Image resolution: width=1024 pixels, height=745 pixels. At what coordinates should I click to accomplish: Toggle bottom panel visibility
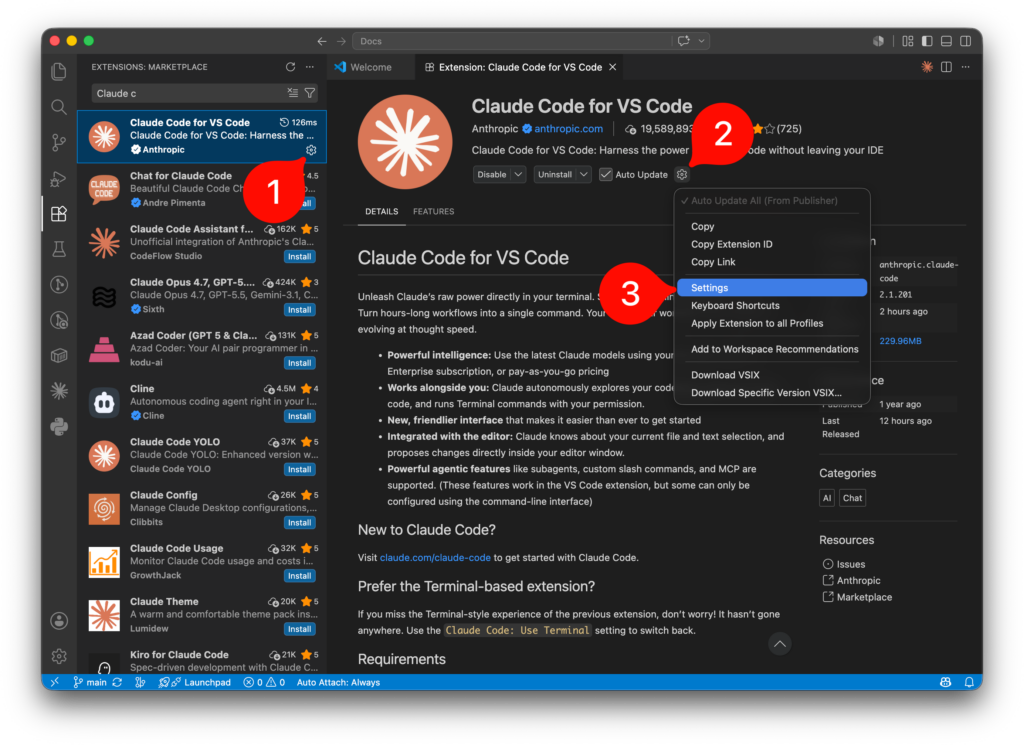point(946,41)
